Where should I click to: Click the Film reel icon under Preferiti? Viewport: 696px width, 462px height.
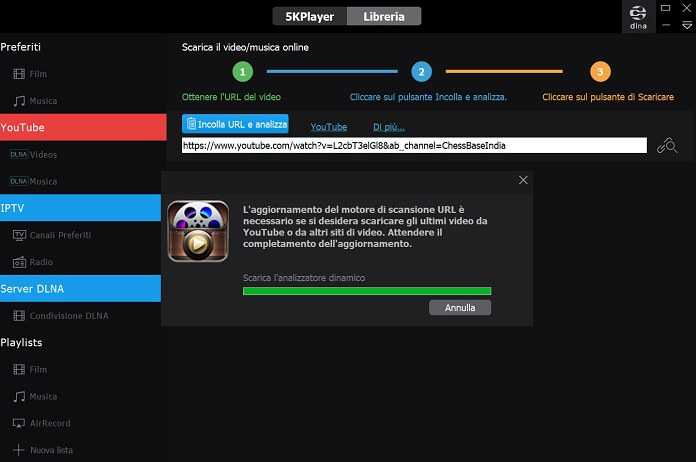pos(19,74)
